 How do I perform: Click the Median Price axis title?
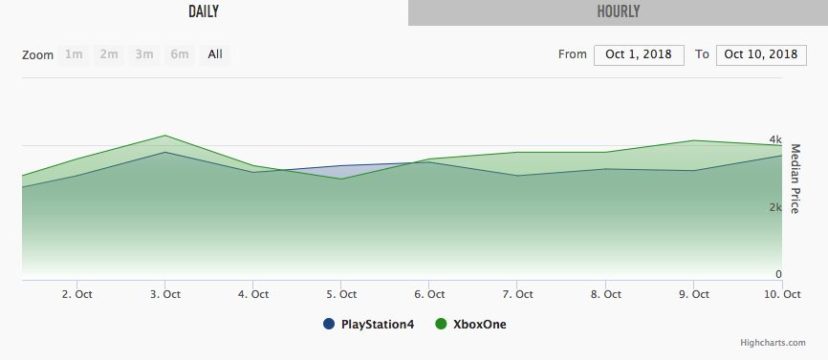pyautogui.click(x=795, y=178)
